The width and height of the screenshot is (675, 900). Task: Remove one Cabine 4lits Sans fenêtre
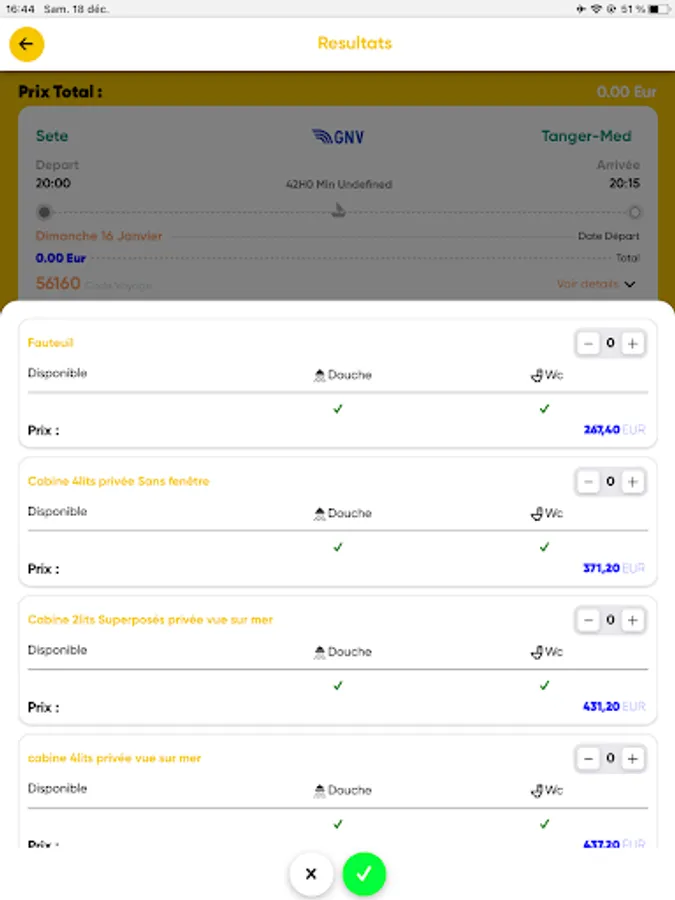(588, 482)
